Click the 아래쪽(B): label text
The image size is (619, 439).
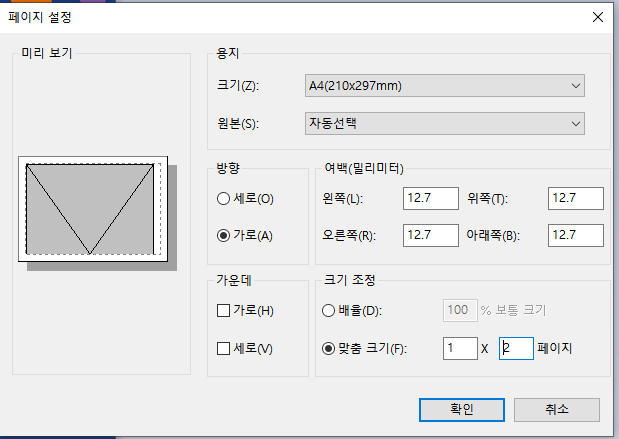click(493, 235)
